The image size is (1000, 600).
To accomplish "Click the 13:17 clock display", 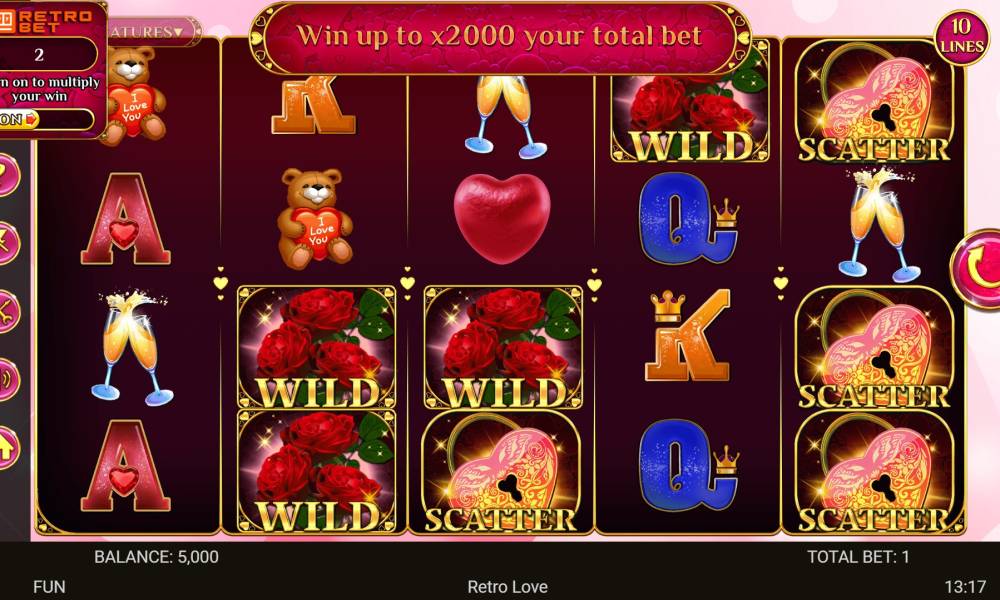I will point(965,587).
